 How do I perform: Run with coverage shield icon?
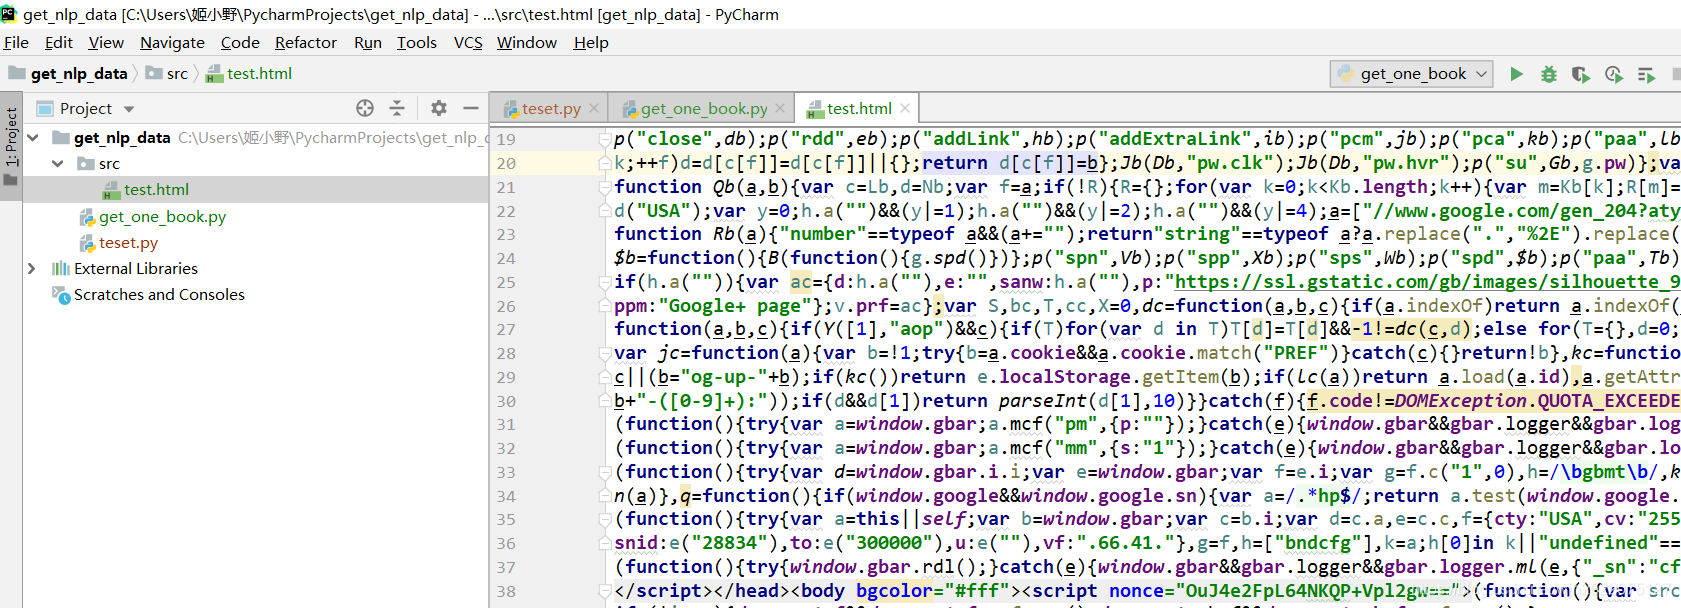[x=1581, y=74]
